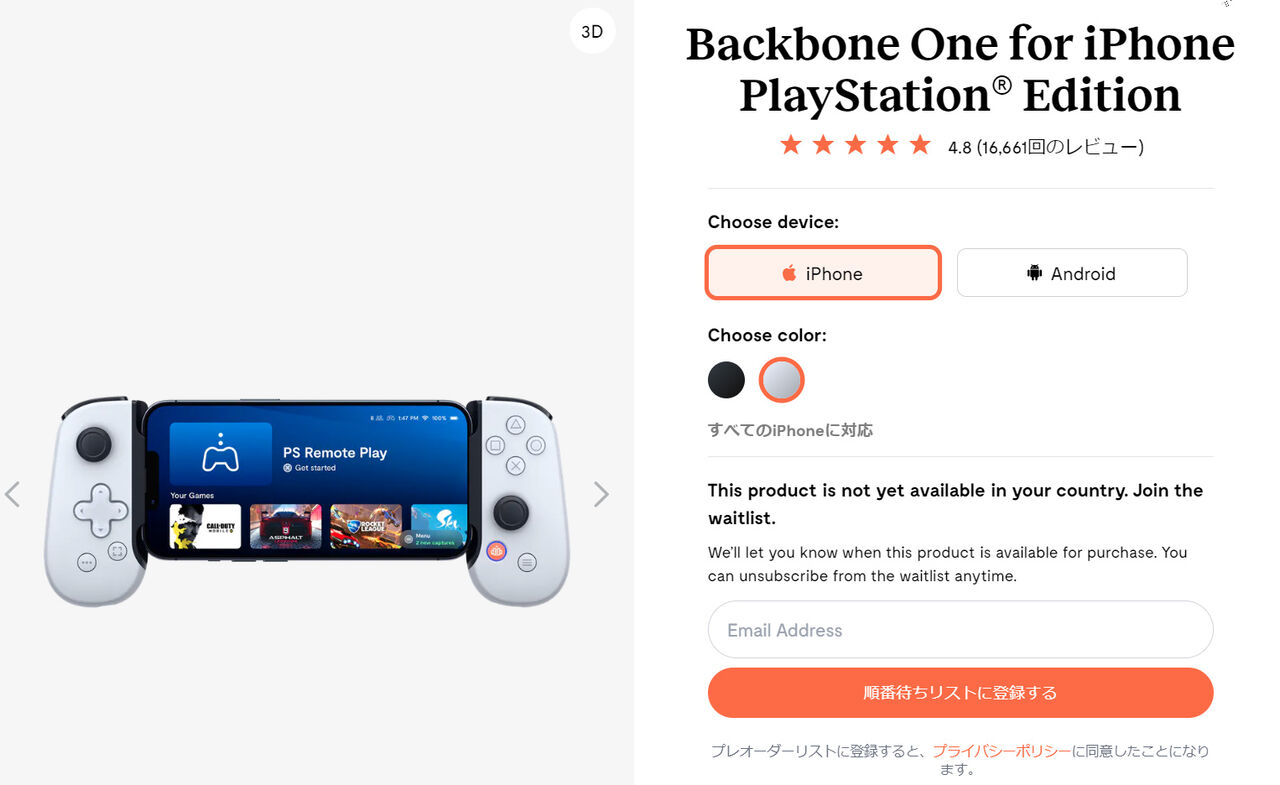Click the Call of Duty Mobile game thumbnail
This screenshot has width=1280, height=785.
click(205, 526)
